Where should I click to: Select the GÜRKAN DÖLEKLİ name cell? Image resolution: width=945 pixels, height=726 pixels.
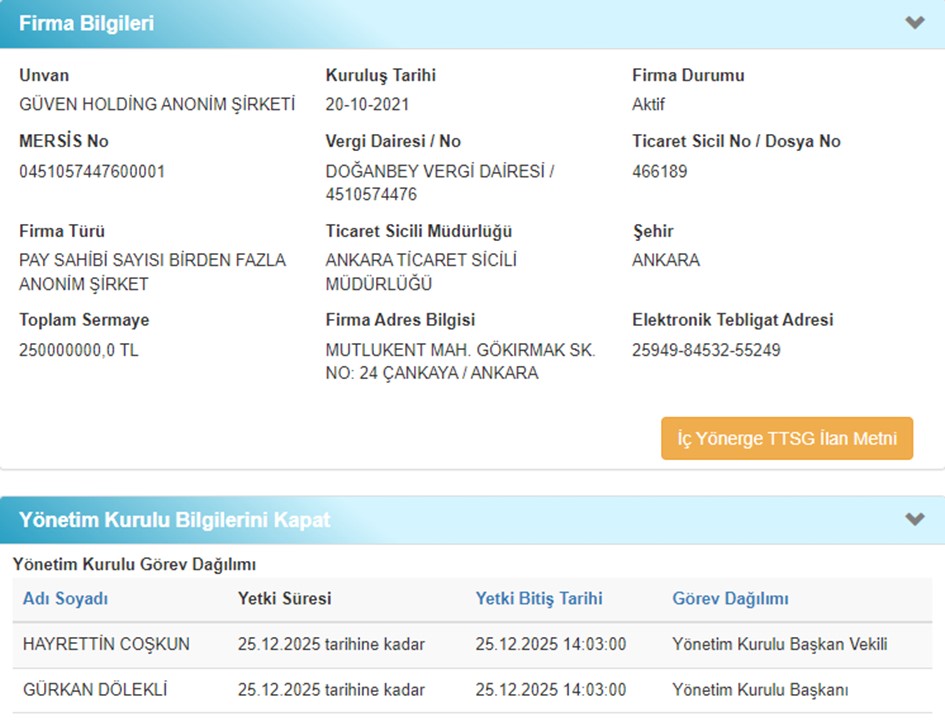(95, 689)
